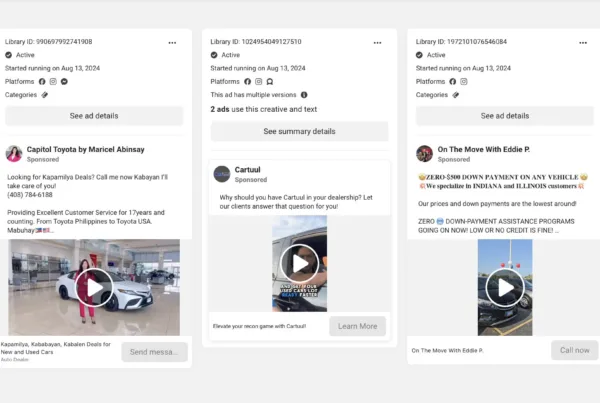Play the Eddie P. car lot video
Image resolution: width=600 pixels, height=403 pixels.
pyautogui.click(x=505, y=288)
